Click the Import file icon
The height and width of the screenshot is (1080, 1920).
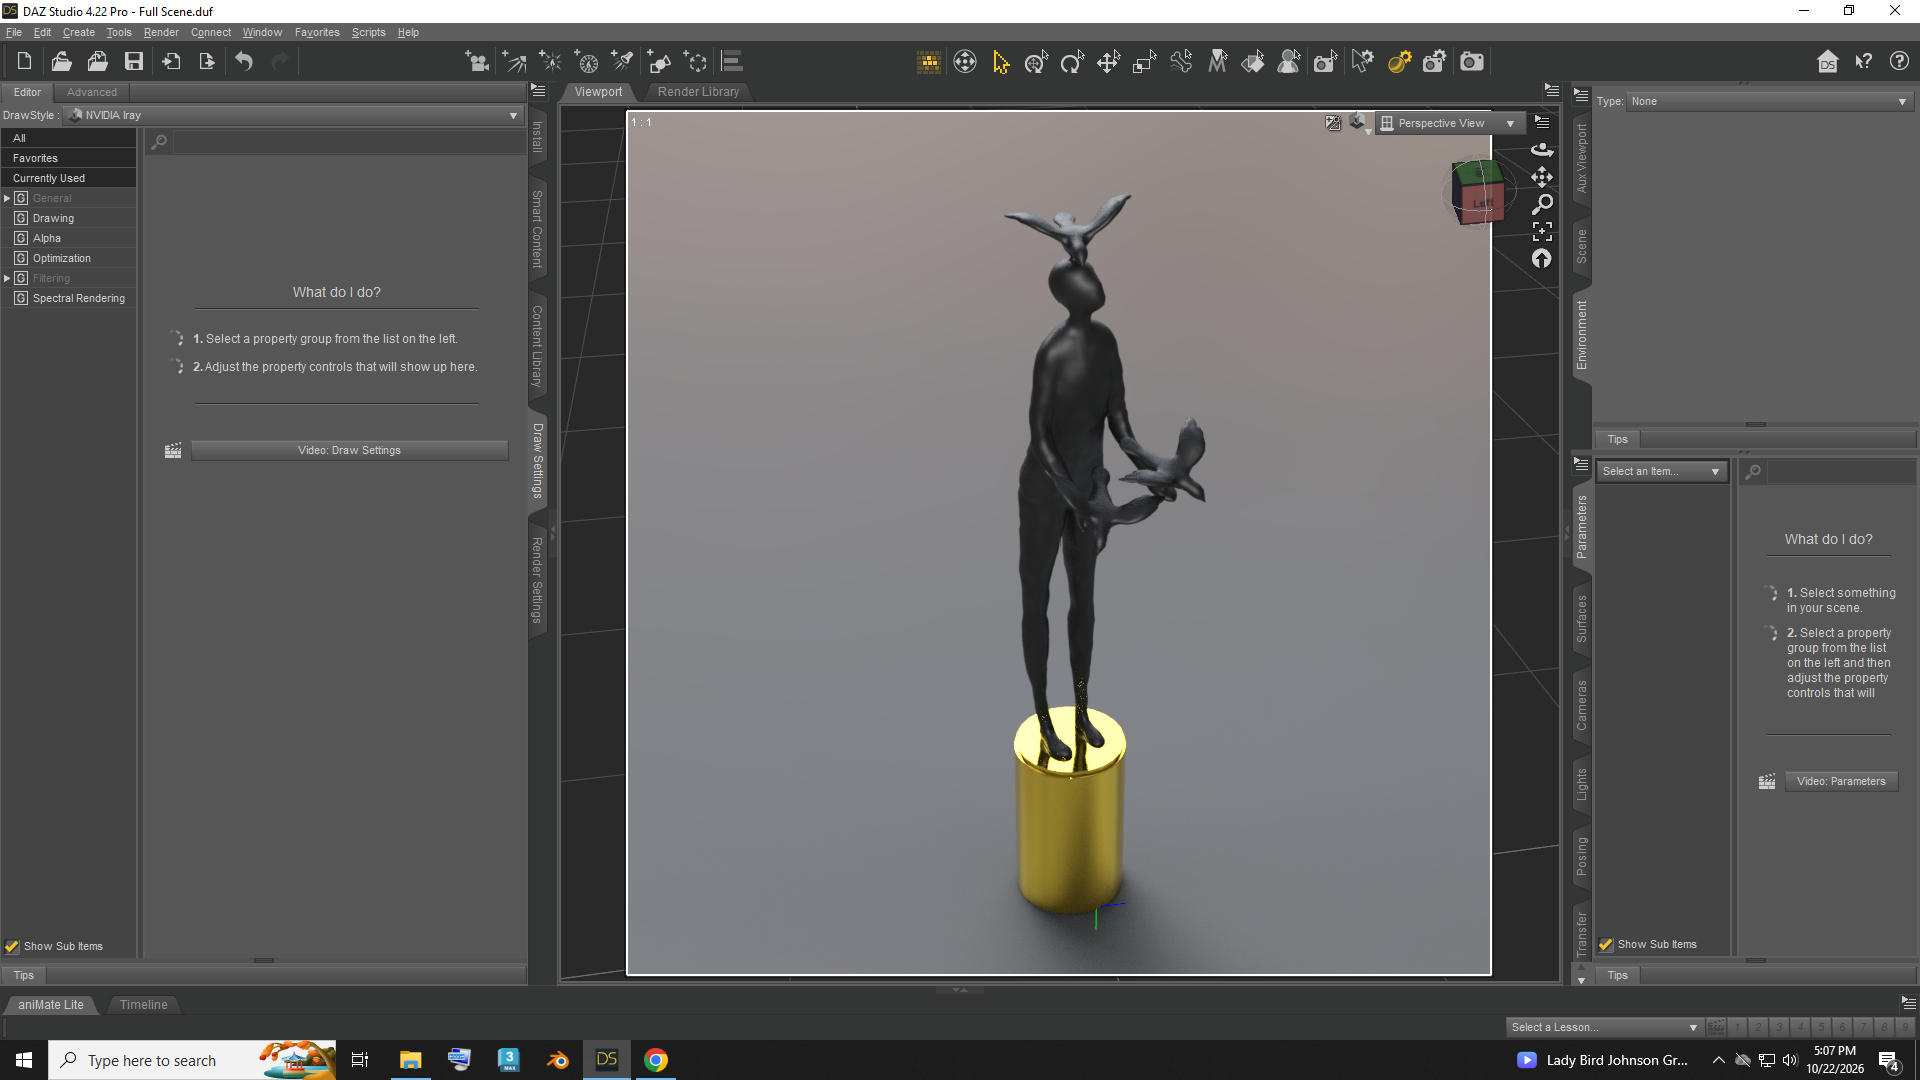pyautogui.click(x=171, y=62)
